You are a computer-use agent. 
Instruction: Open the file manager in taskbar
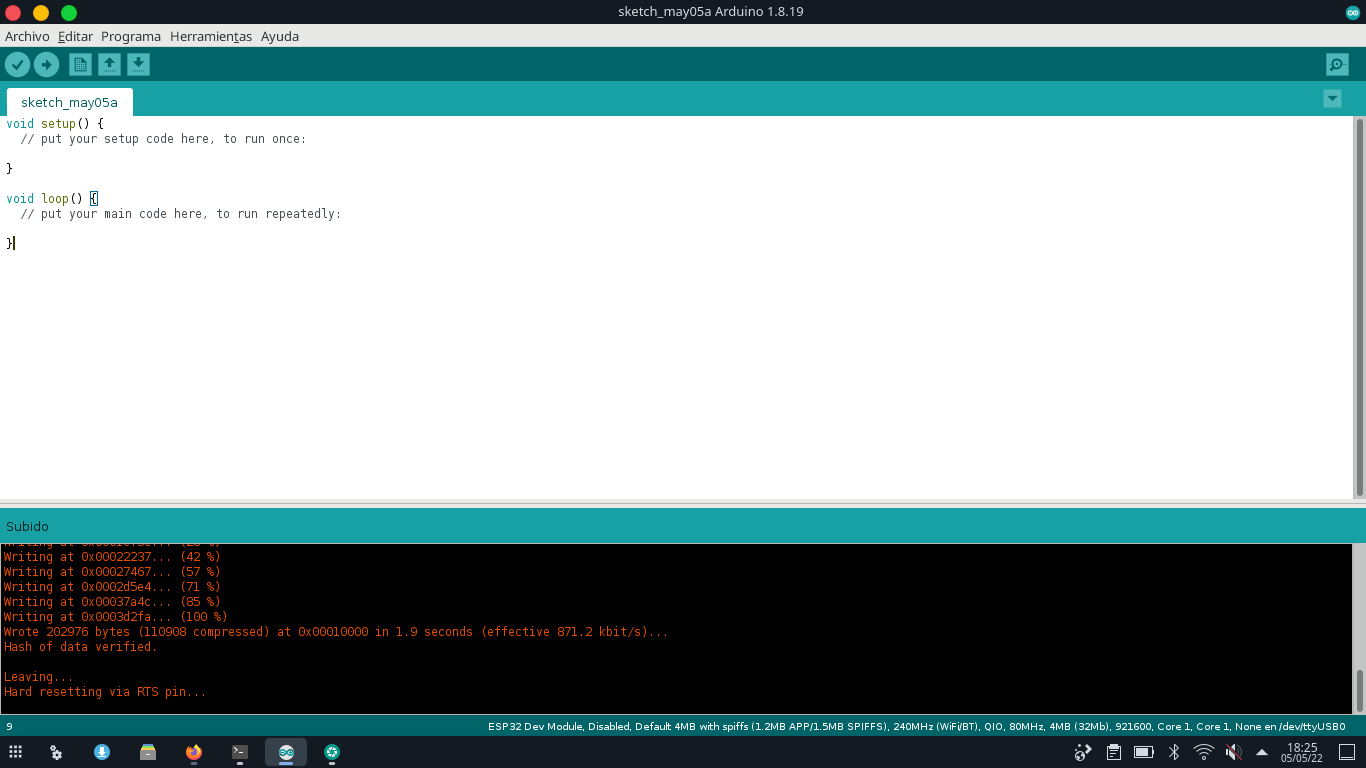[148, 752]
